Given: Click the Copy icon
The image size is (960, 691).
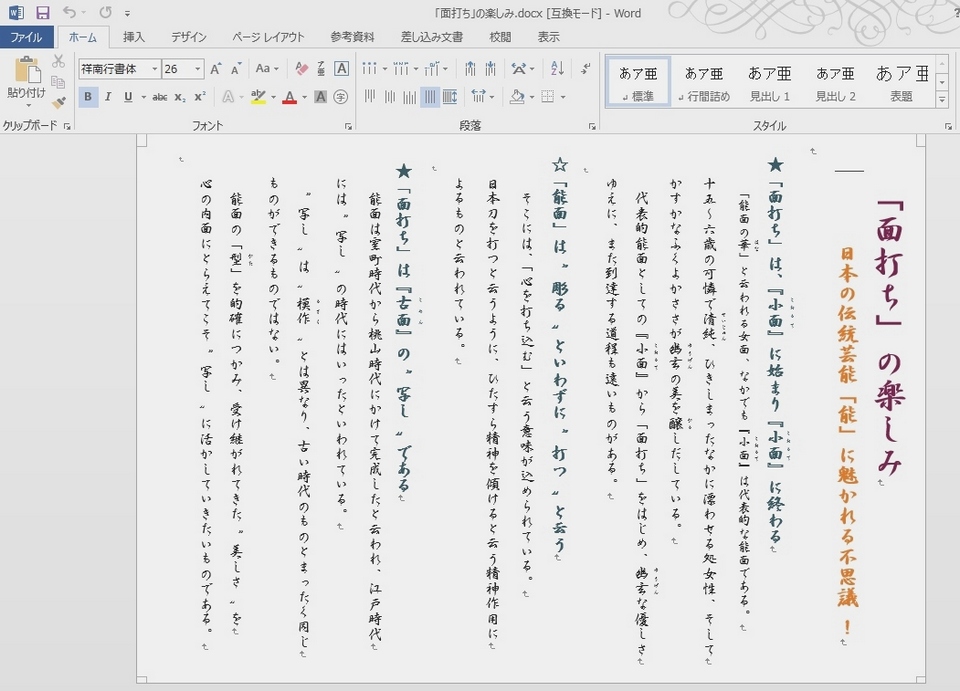Looking at the screenshot, I should (58, 82).
